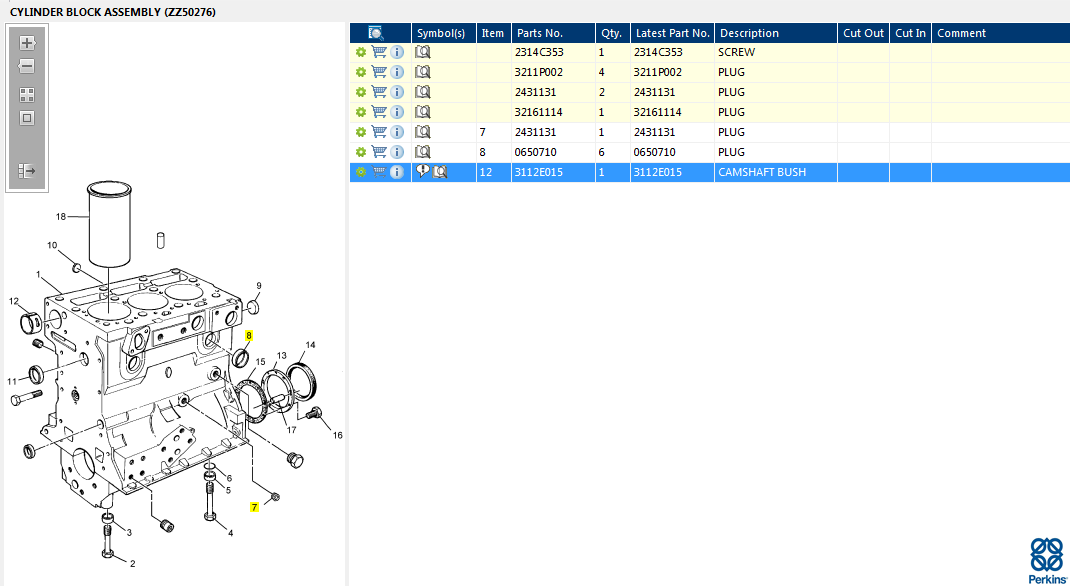Click callout 12 on the diagram
Screen dimensions: 1070x586
[14, 301]
